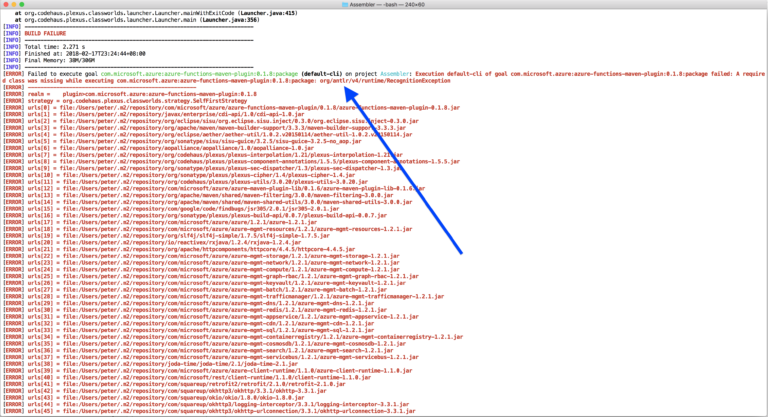Viewport: 768px width, 417px height.
Task: Click the urls[11] plexus-utils-3.0.20.jar line
Action: (x=186, y=182)
